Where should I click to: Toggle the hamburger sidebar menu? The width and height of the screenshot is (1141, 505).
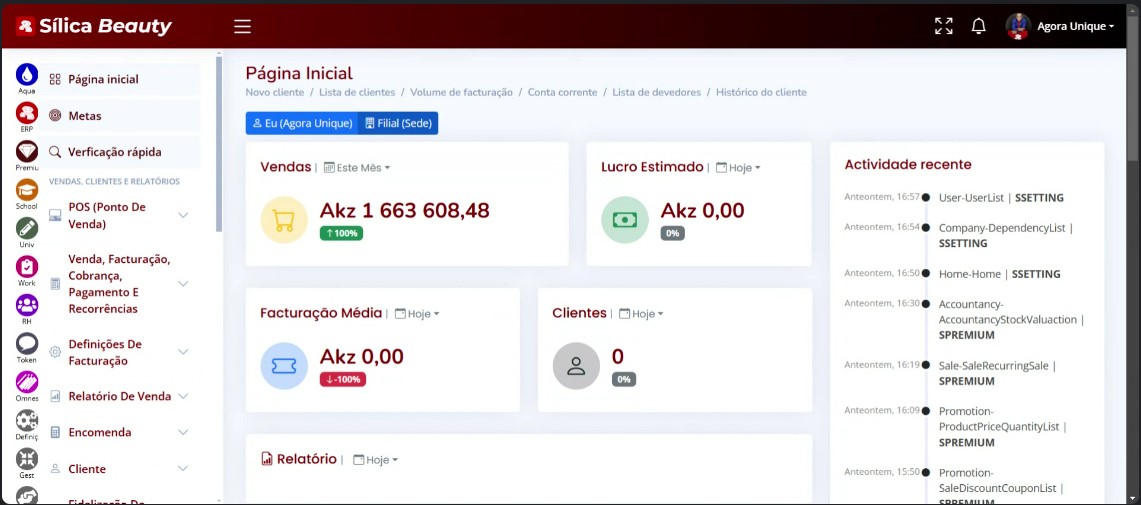(x=242, y=26)
